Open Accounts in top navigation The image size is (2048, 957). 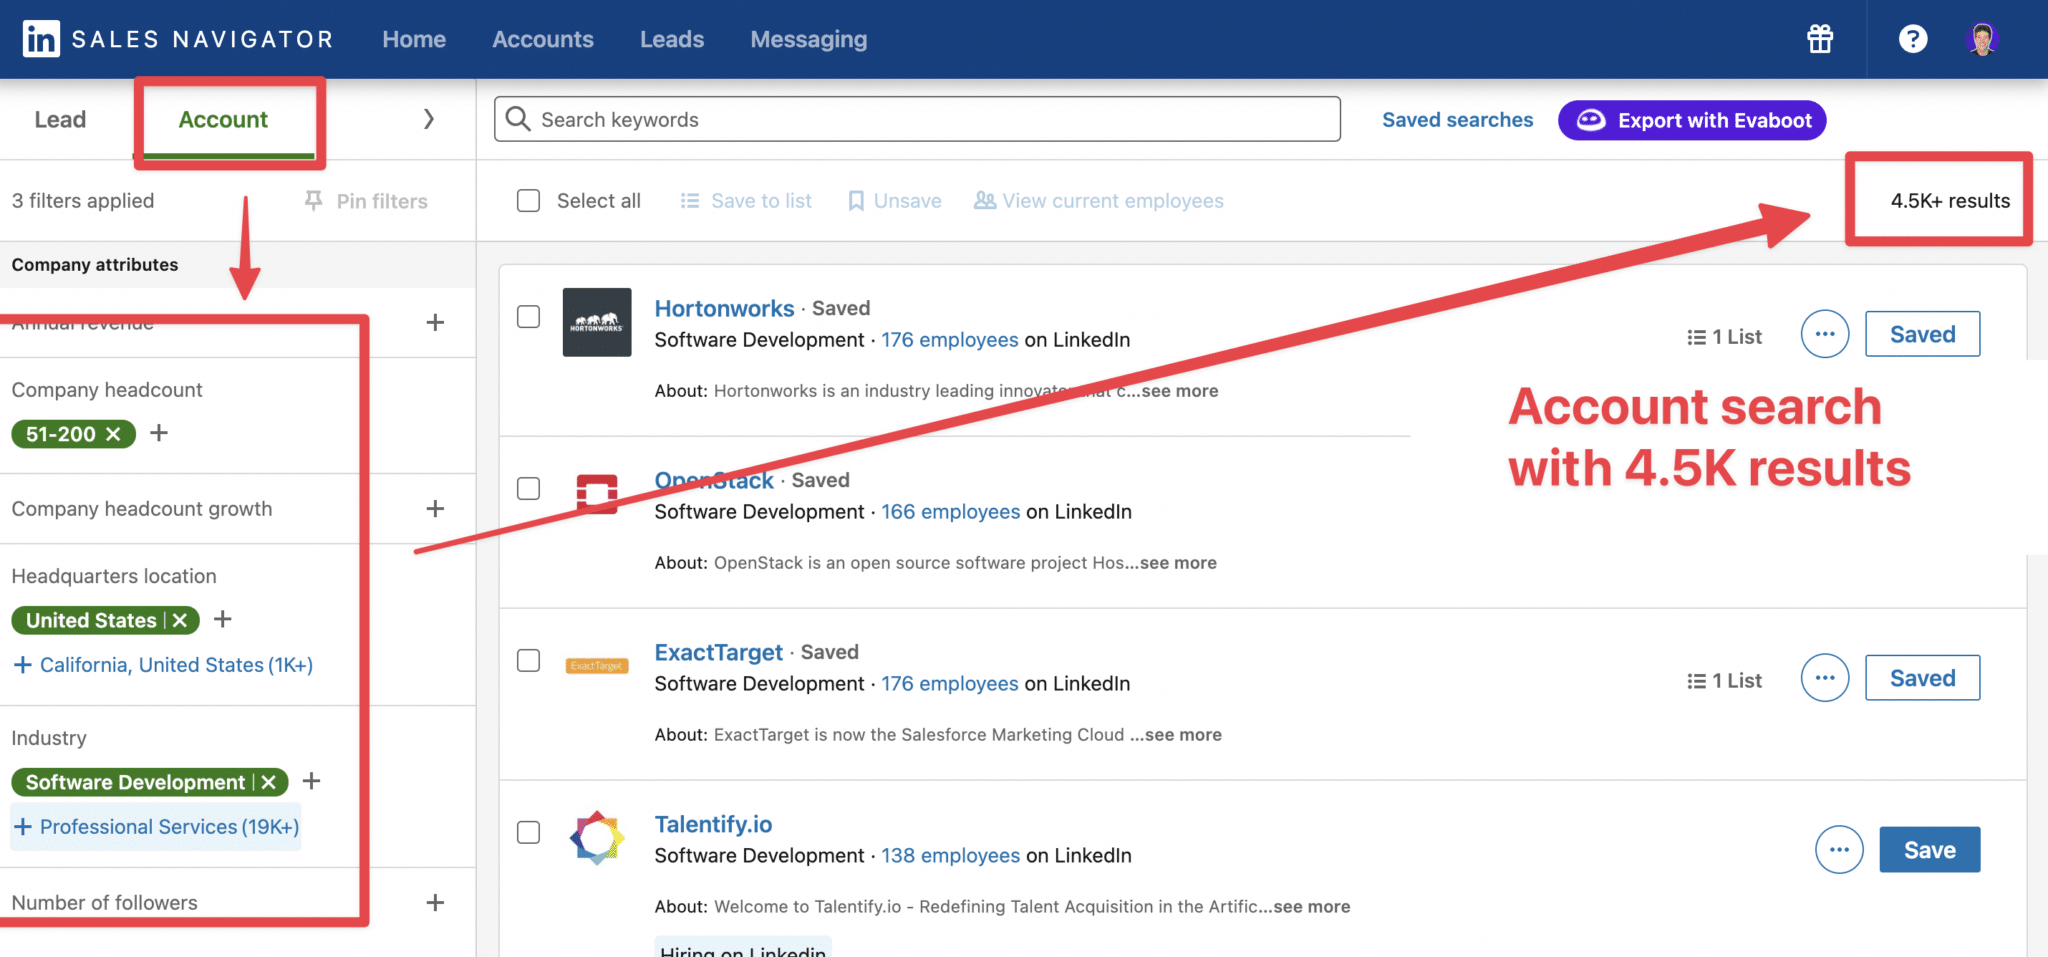click(543, 39)
